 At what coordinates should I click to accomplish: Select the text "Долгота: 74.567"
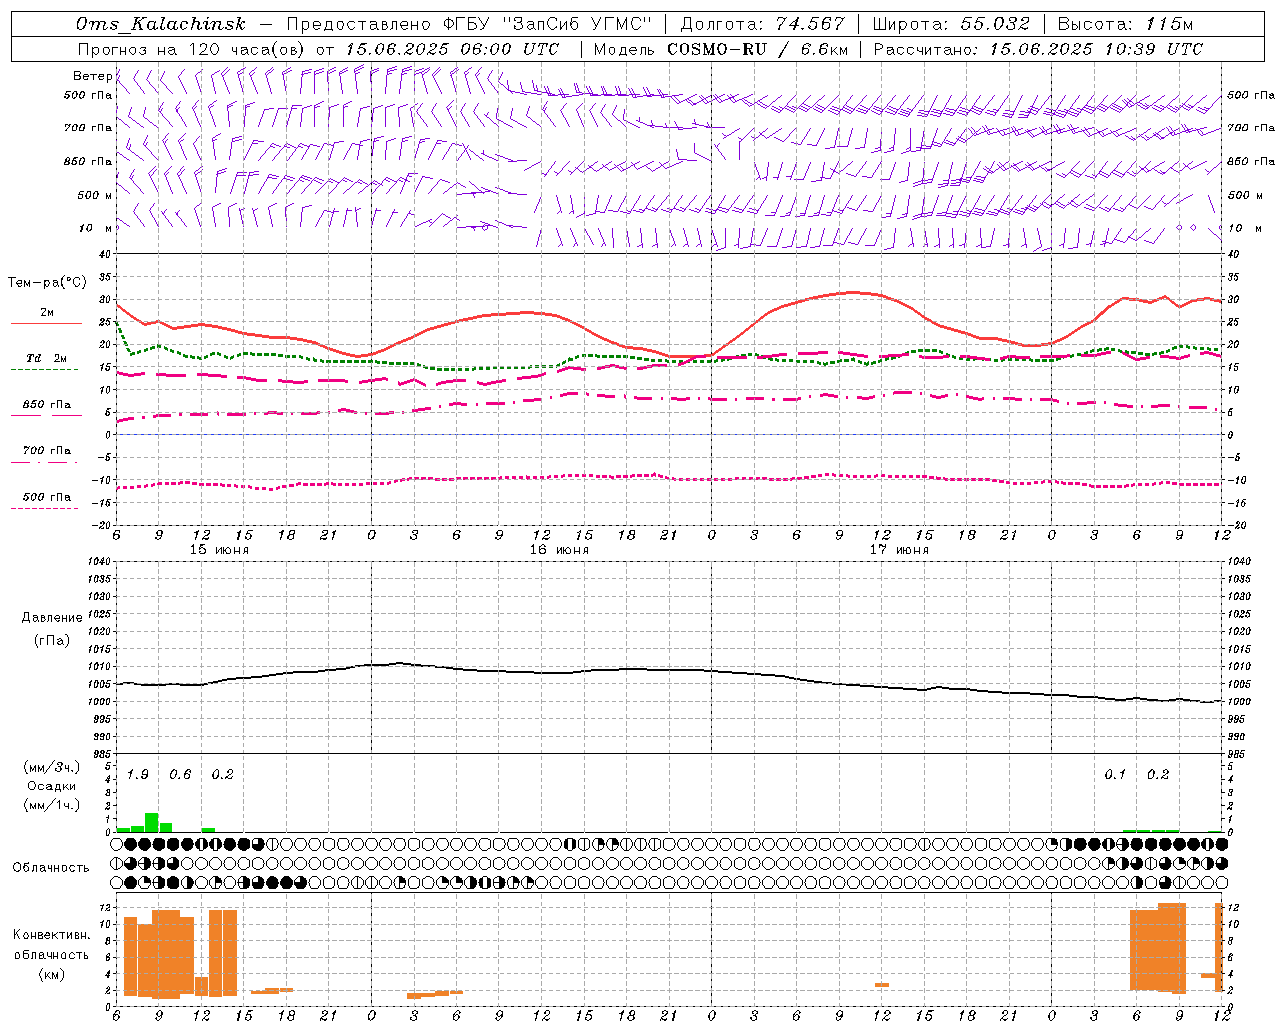[x=762, y=24]
